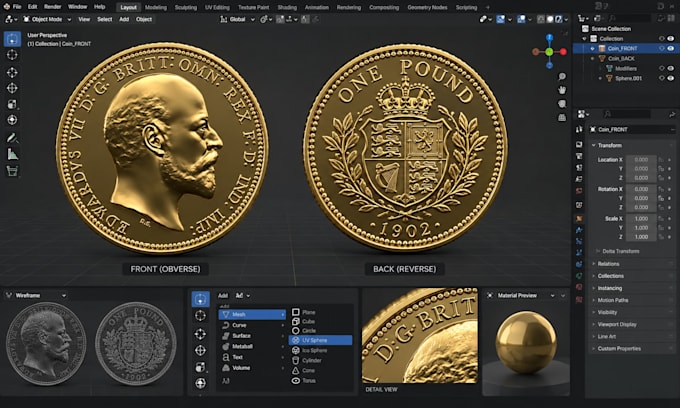
Task: Open the Object Mode dropdown
Action: click(x=47, y=19)
